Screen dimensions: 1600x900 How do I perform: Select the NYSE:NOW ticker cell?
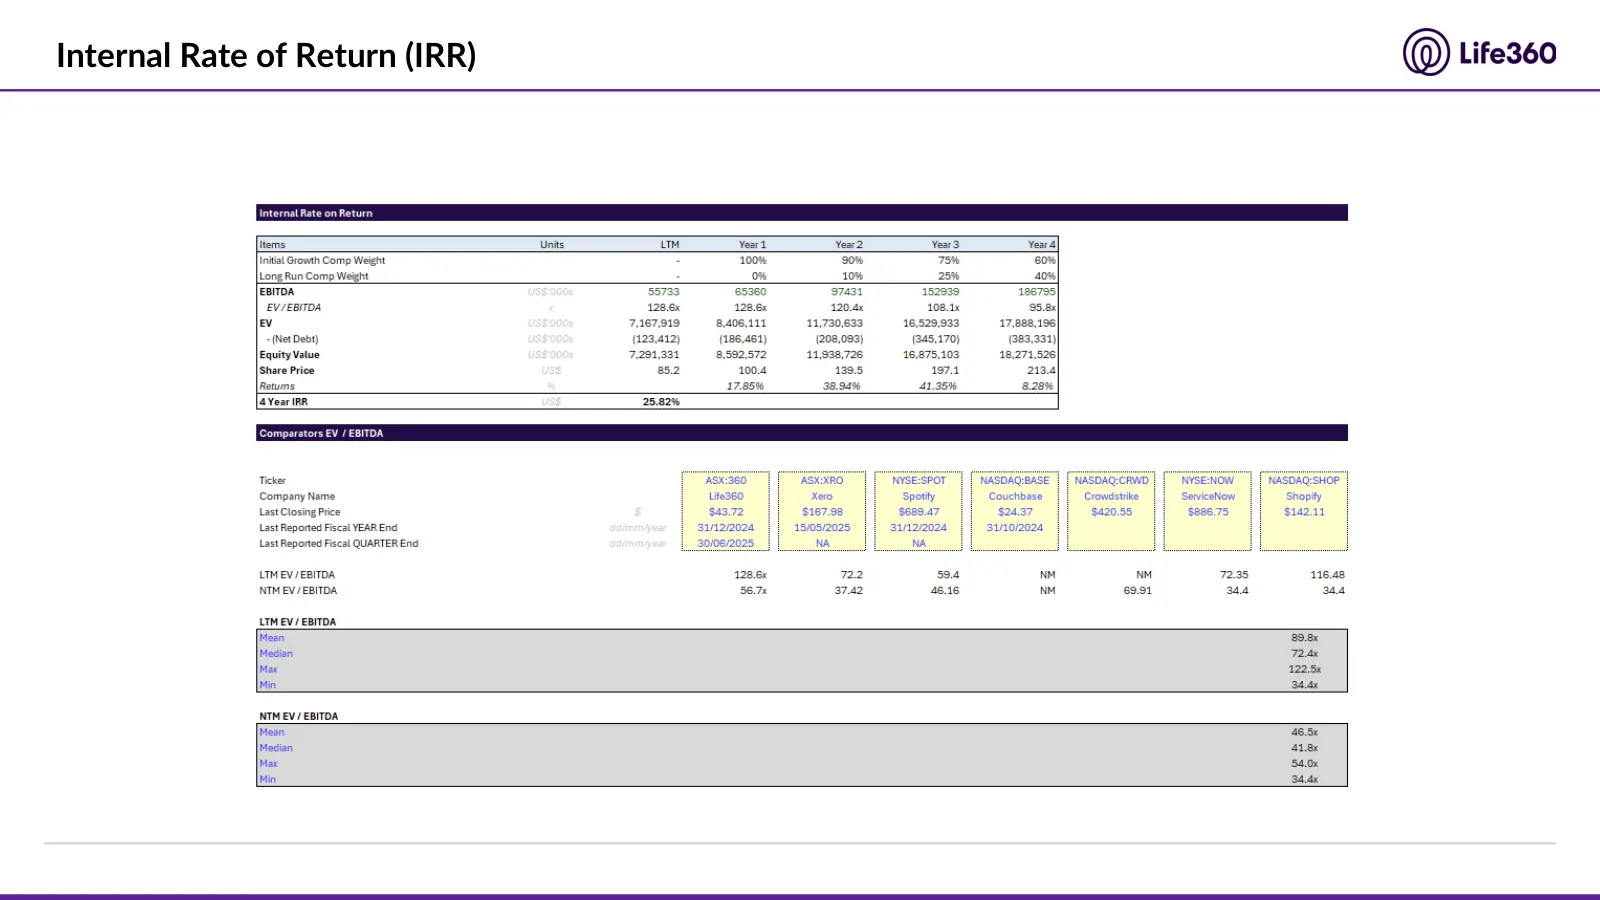1208,481
